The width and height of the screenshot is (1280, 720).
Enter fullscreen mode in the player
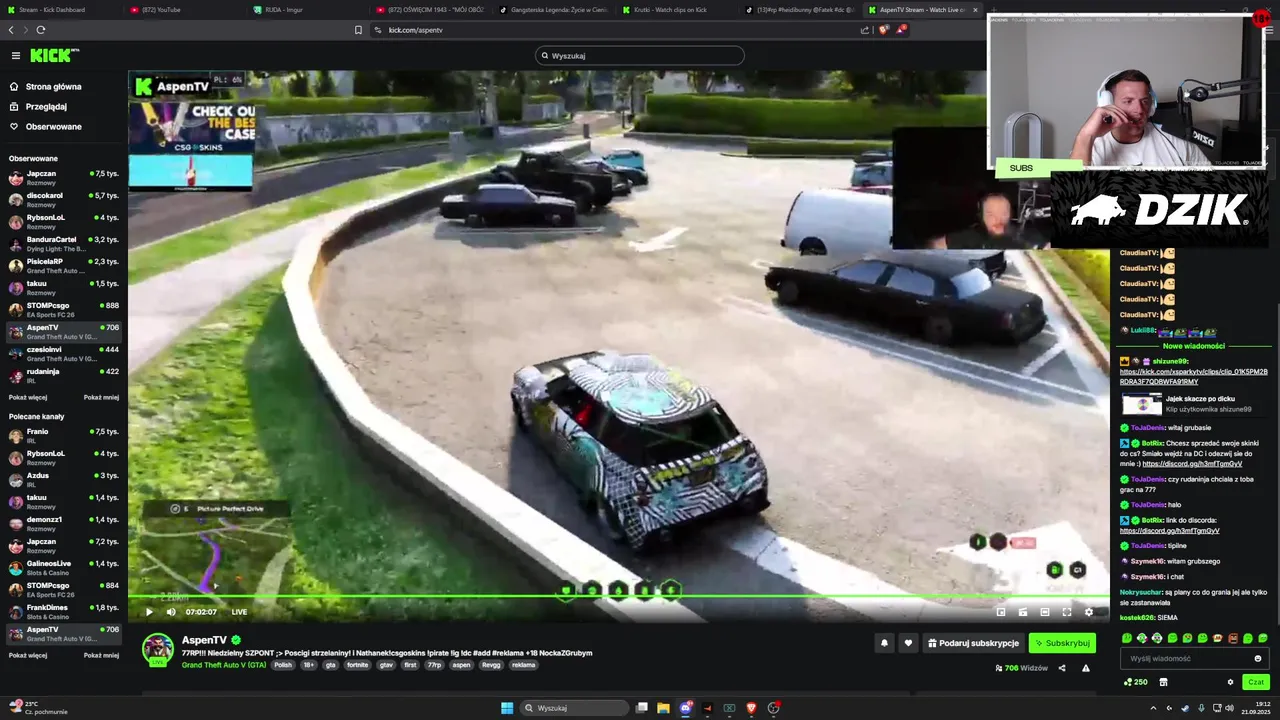[x=1067, y=612]
